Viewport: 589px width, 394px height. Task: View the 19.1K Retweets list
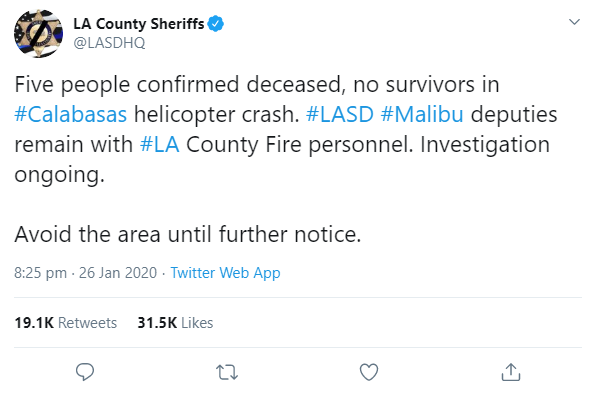click(x=66, y=323)
